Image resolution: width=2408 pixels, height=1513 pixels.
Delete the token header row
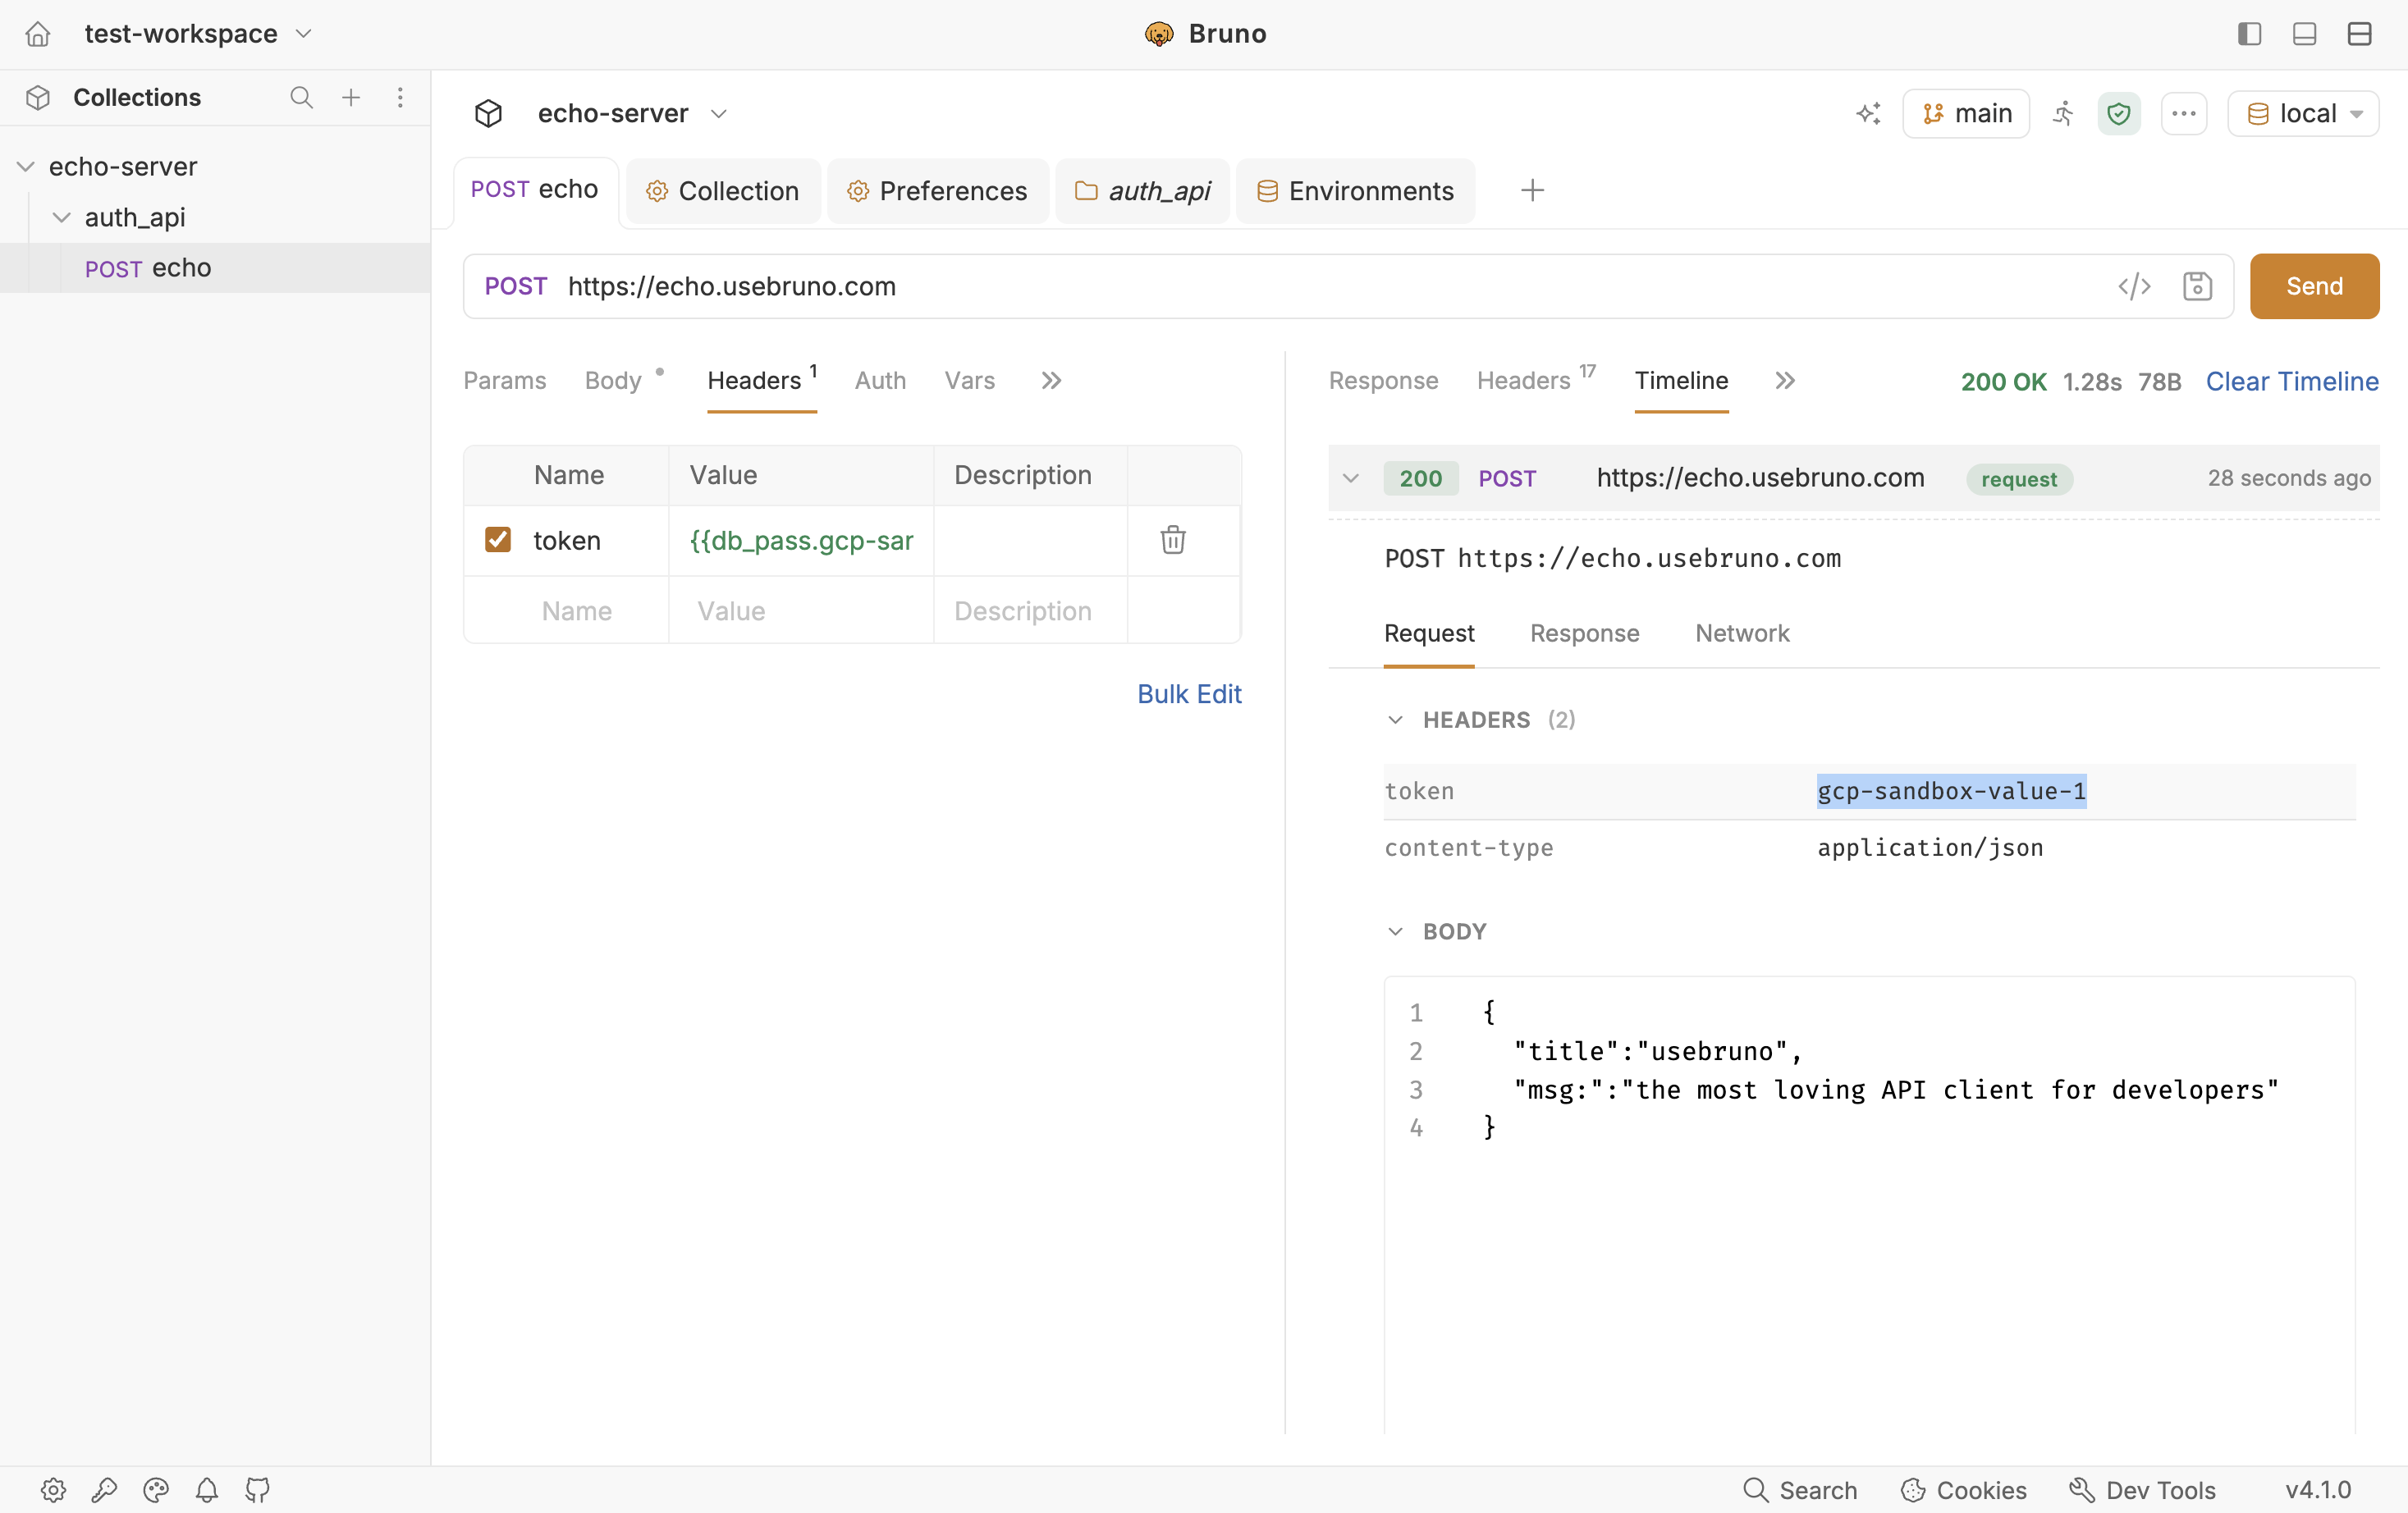tap(1173, 540)
